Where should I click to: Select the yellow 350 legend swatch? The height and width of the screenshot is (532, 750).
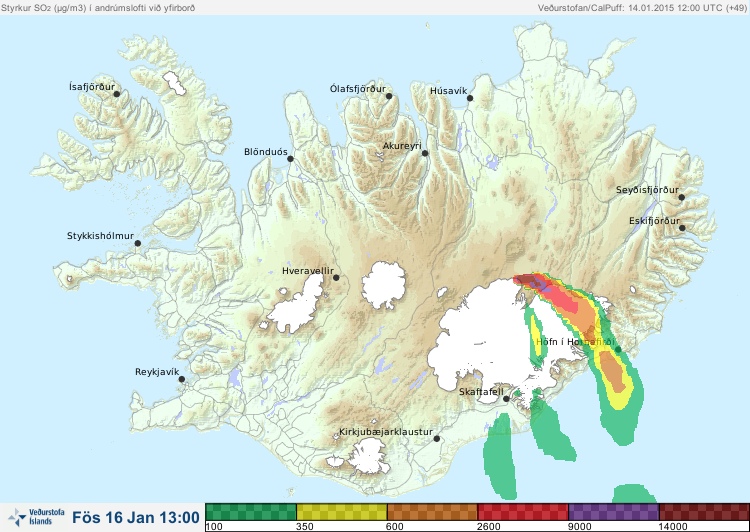coord(342,512)
